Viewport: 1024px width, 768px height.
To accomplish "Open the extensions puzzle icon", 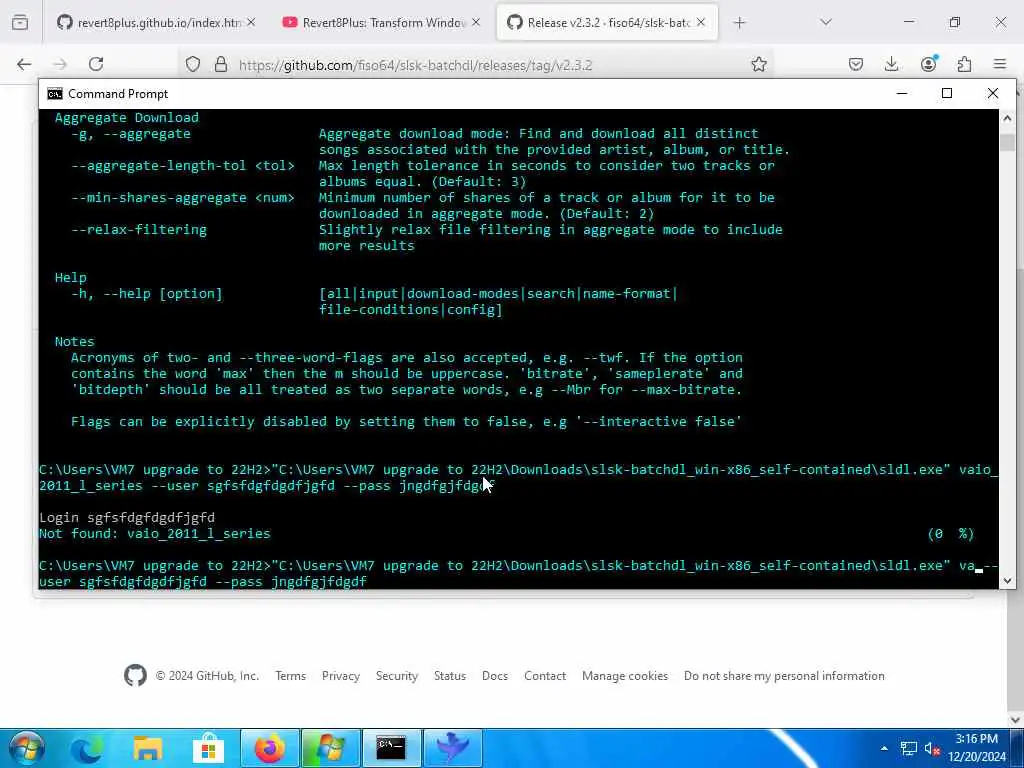I will [x=965, y=64].
